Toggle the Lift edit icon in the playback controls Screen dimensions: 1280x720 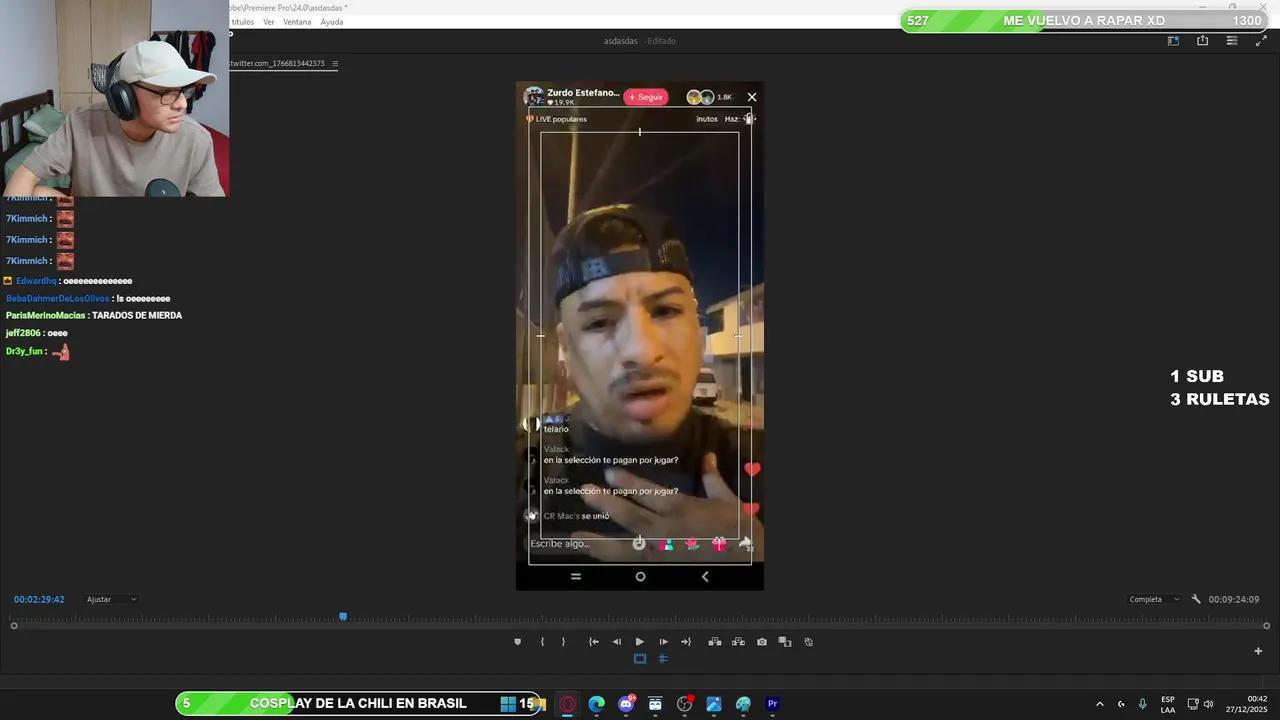point(715,641)
